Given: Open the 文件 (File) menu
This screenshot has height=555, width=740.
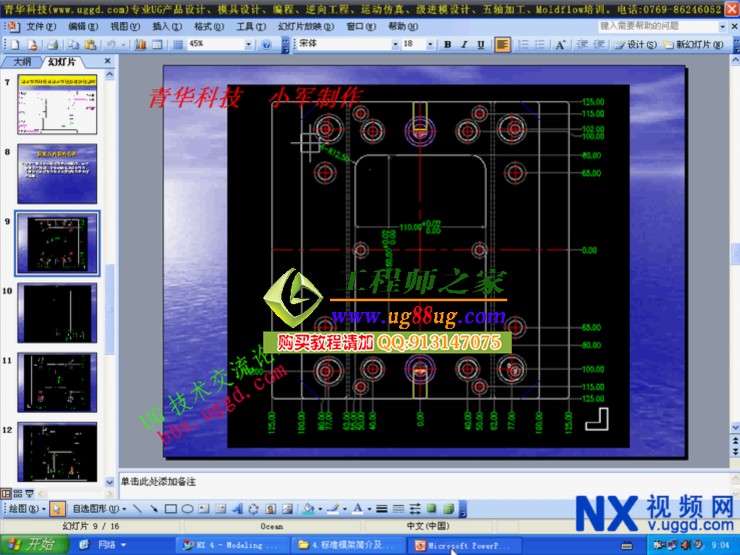Looking at the screenshot, I should 41,27.
